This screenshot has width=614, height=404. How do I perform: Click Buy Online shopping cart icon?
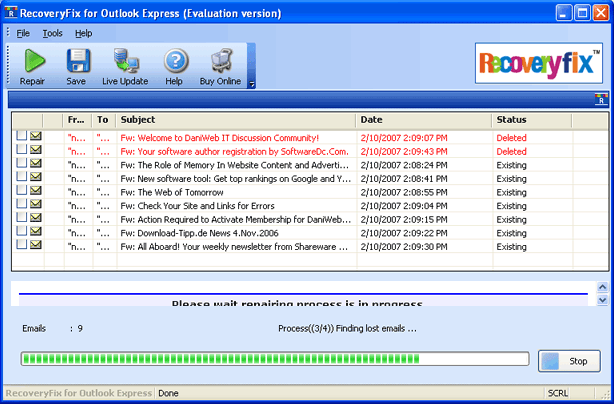coord(221,61)
